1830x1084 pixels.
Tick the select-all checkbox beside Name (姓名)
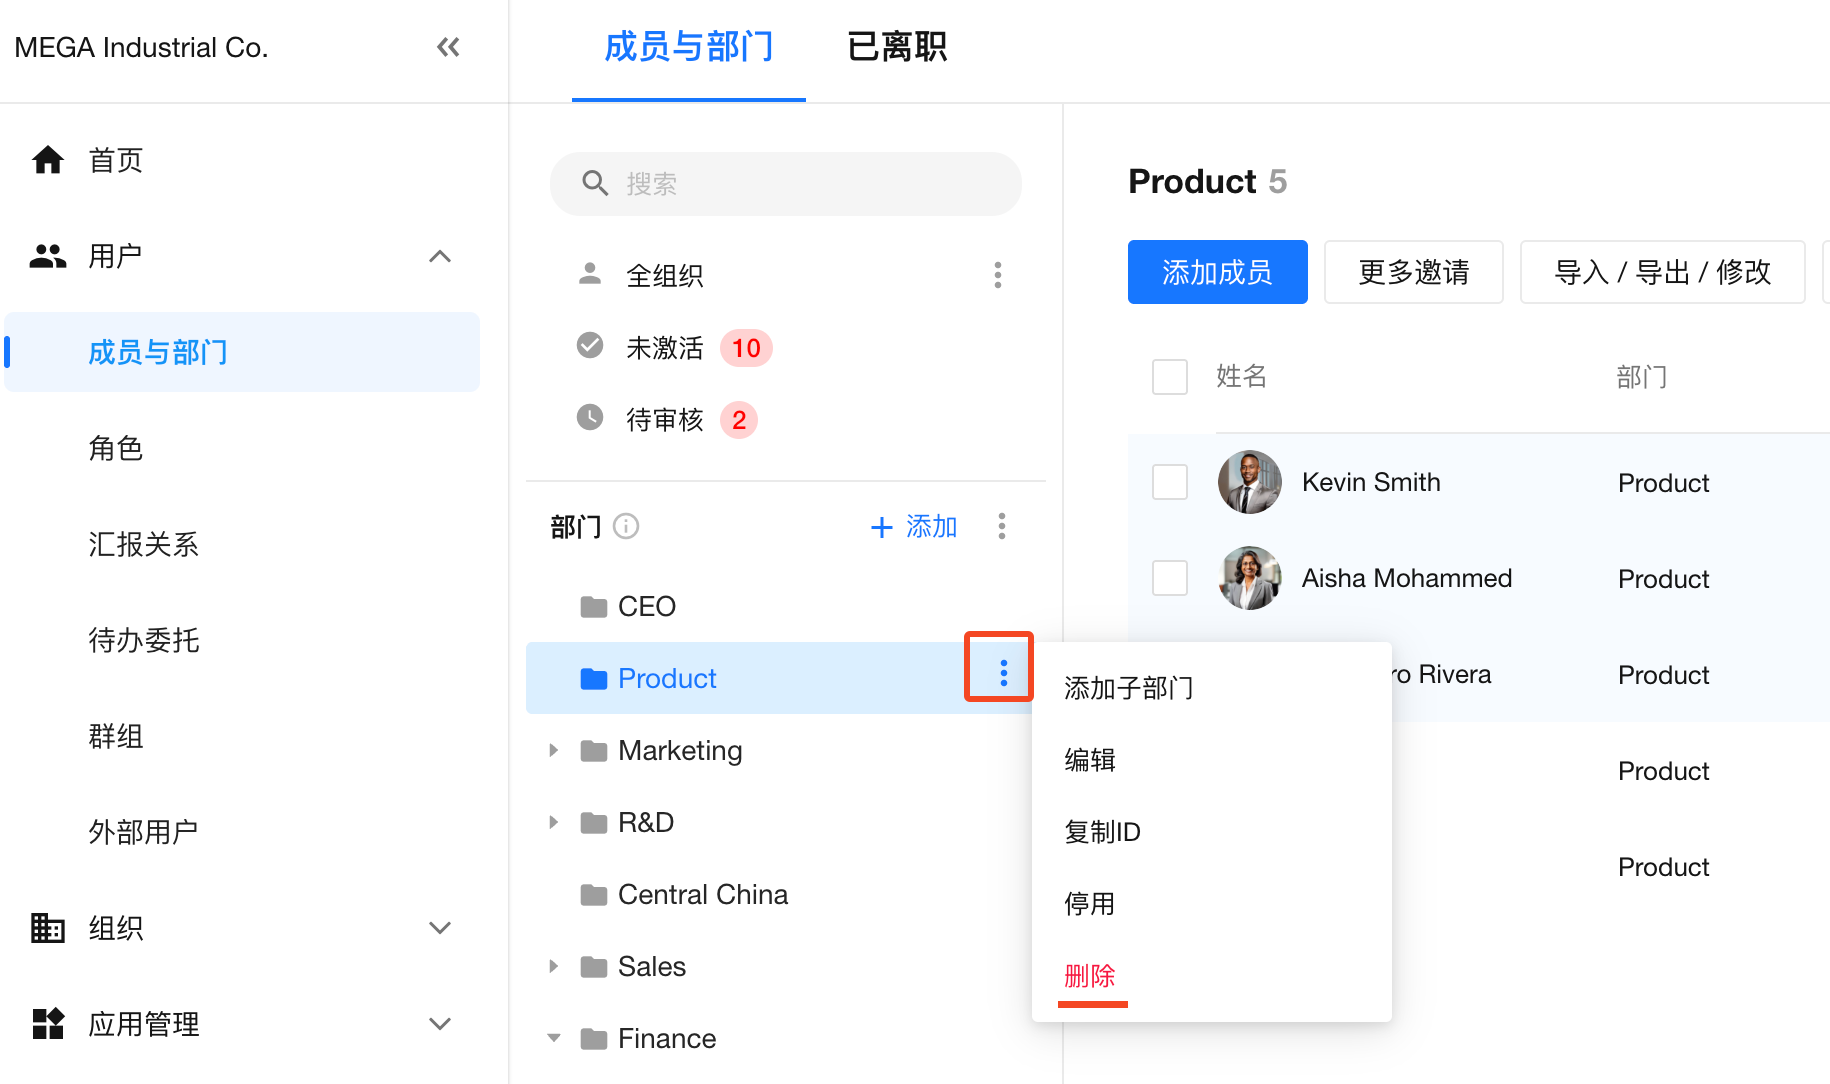(x=1169, y=377)
